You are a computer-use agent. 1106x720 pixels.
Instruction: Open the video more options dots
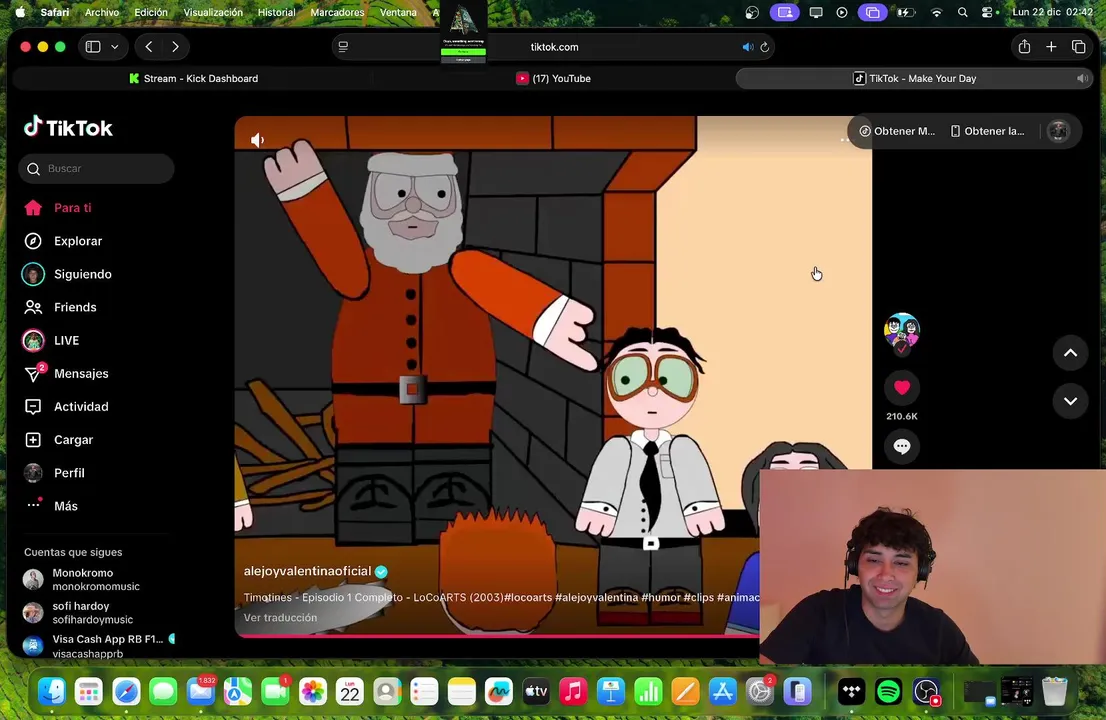(844, 140)
